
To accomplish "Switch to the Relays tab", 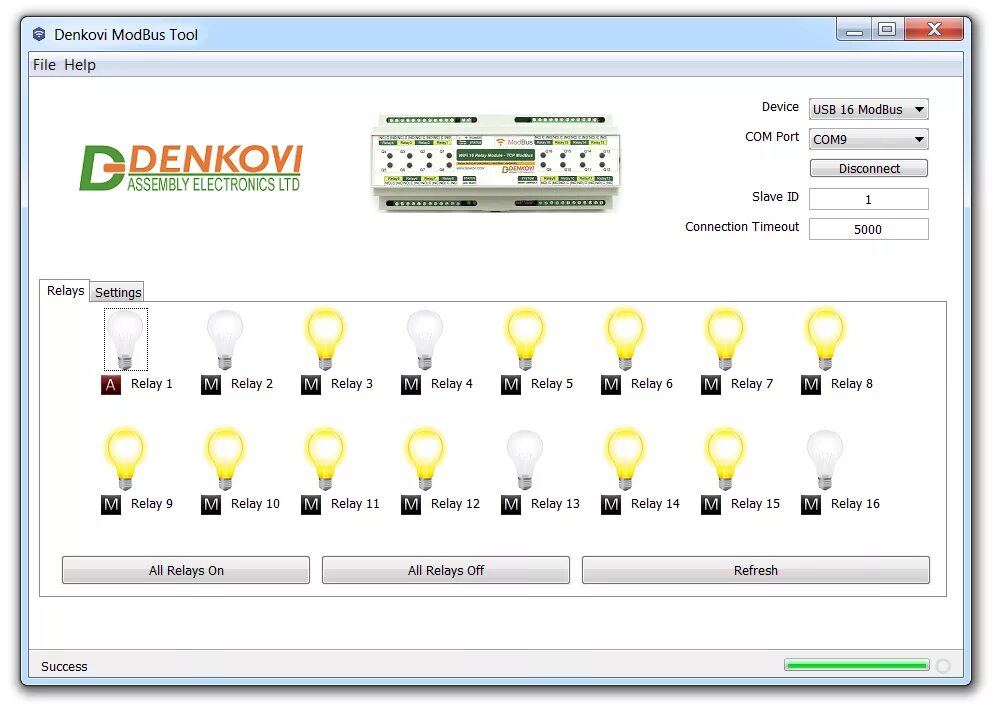I will pos(65,290).
